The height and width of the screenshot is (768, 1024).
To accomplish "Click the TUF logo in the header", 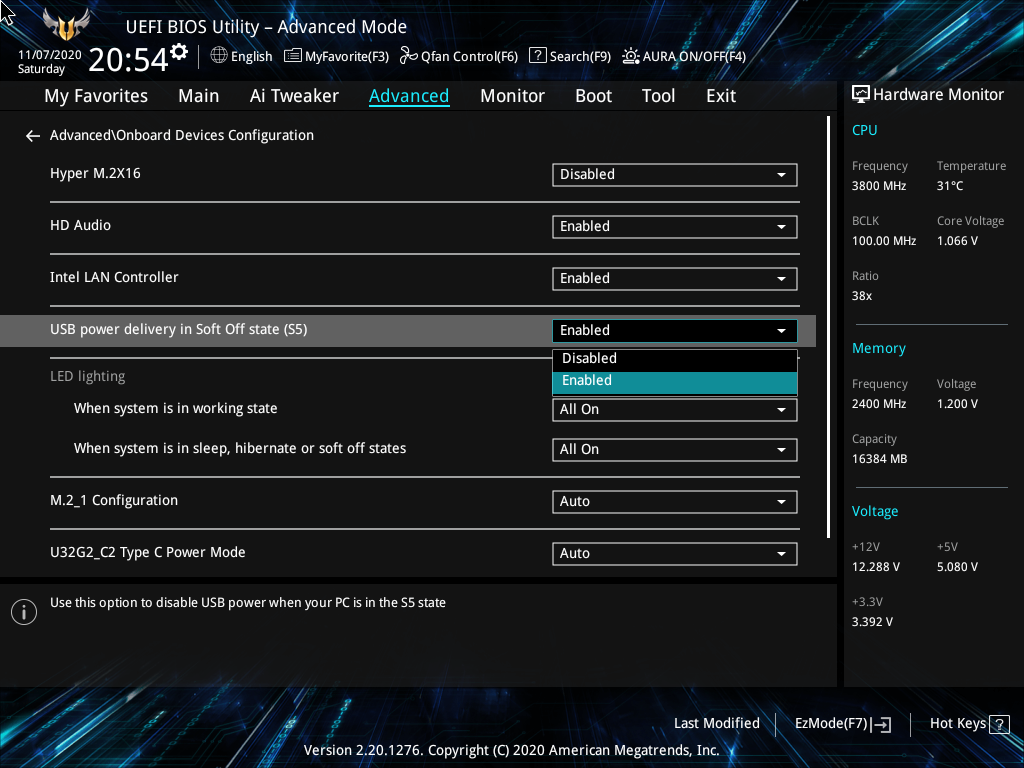I will [x=66, y=25].
